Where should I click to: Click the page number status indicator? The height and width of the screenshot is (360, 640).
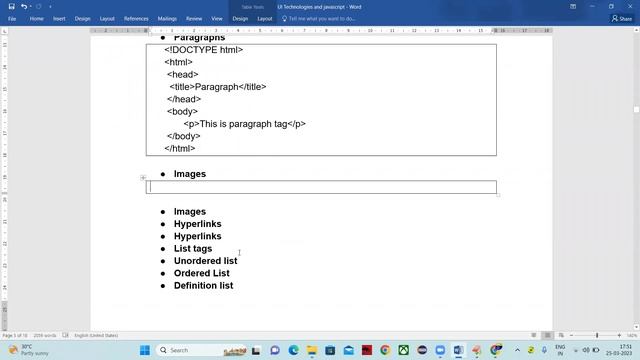coord(15,336)
